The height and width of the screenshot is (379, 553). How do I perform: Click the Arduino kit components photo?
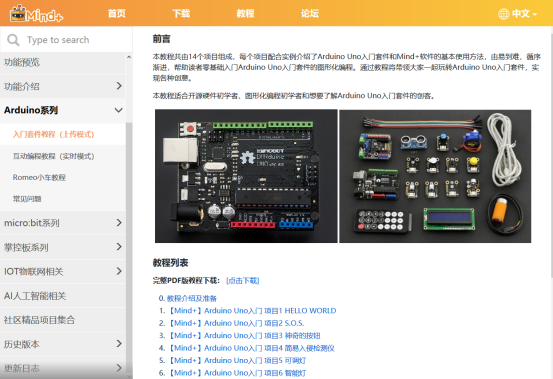tap(435, 176)
